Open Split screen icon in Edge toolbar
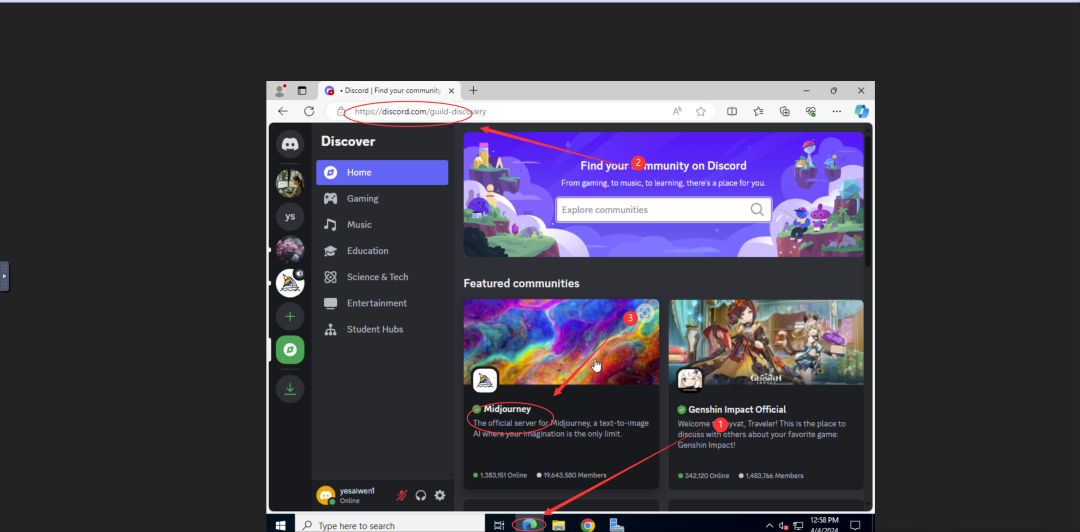The image size is (1080, 532). click(x=732, y=111)
